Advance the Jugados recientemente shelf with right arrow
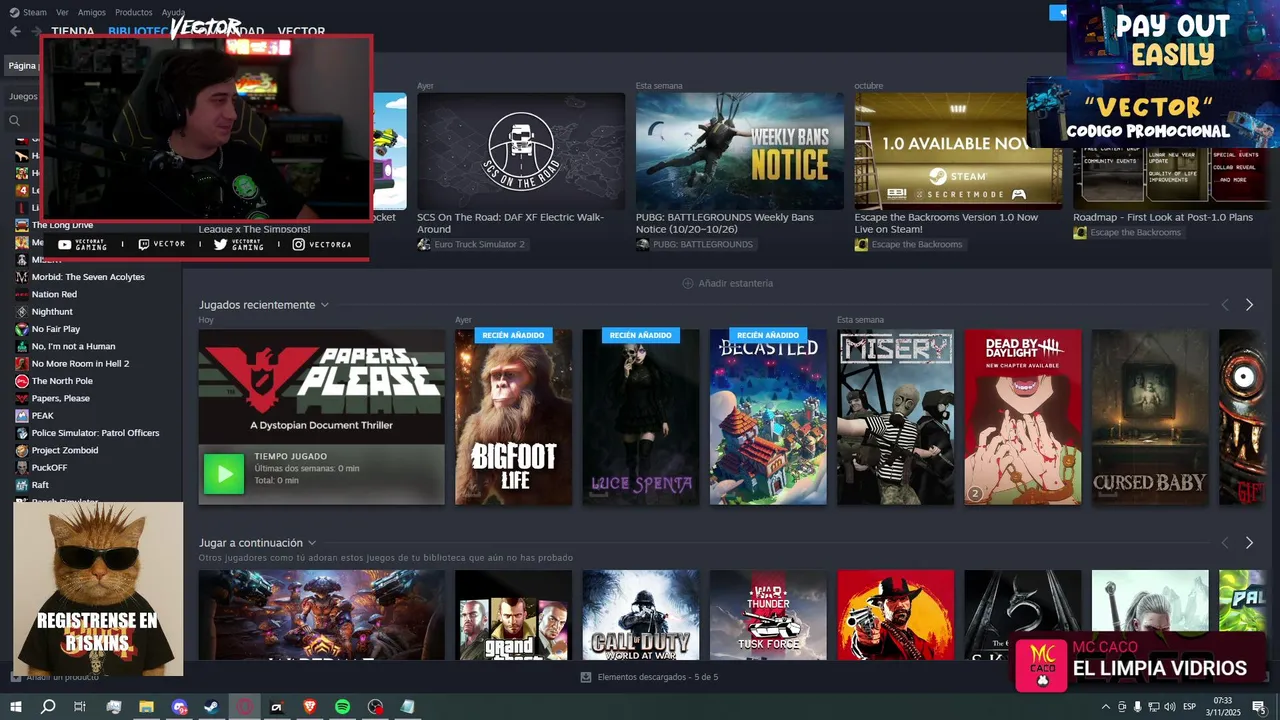Screen dimensions: 1280x720 point(1249,305)
